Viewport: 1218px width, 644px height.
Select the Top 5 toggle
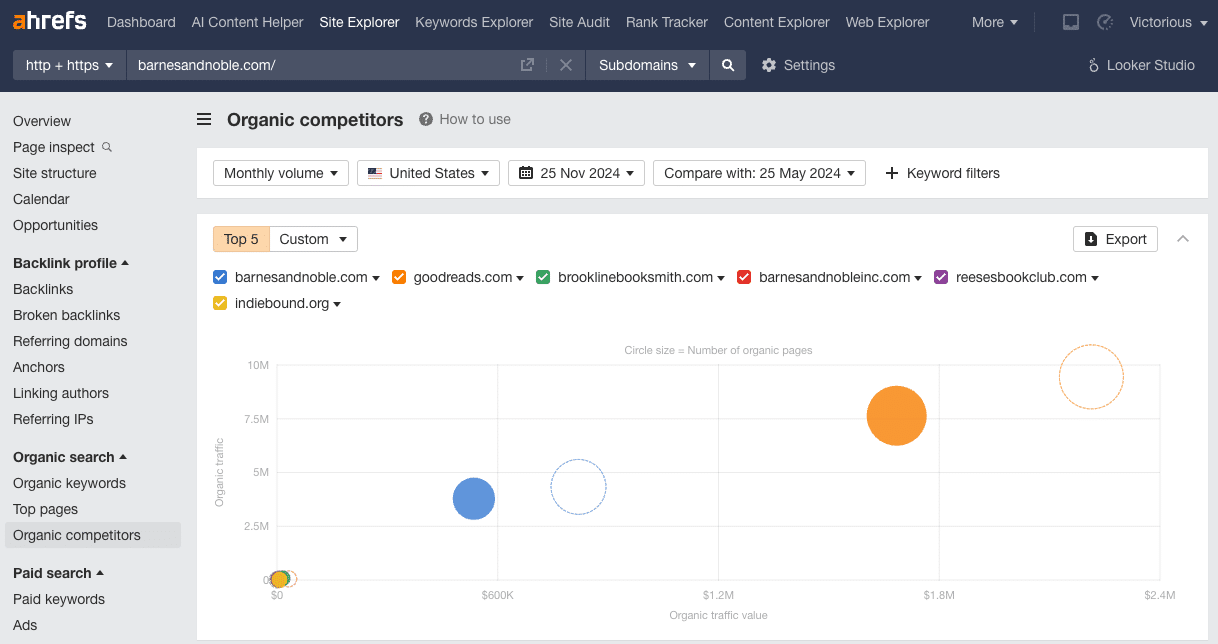[x=241, y=239]
